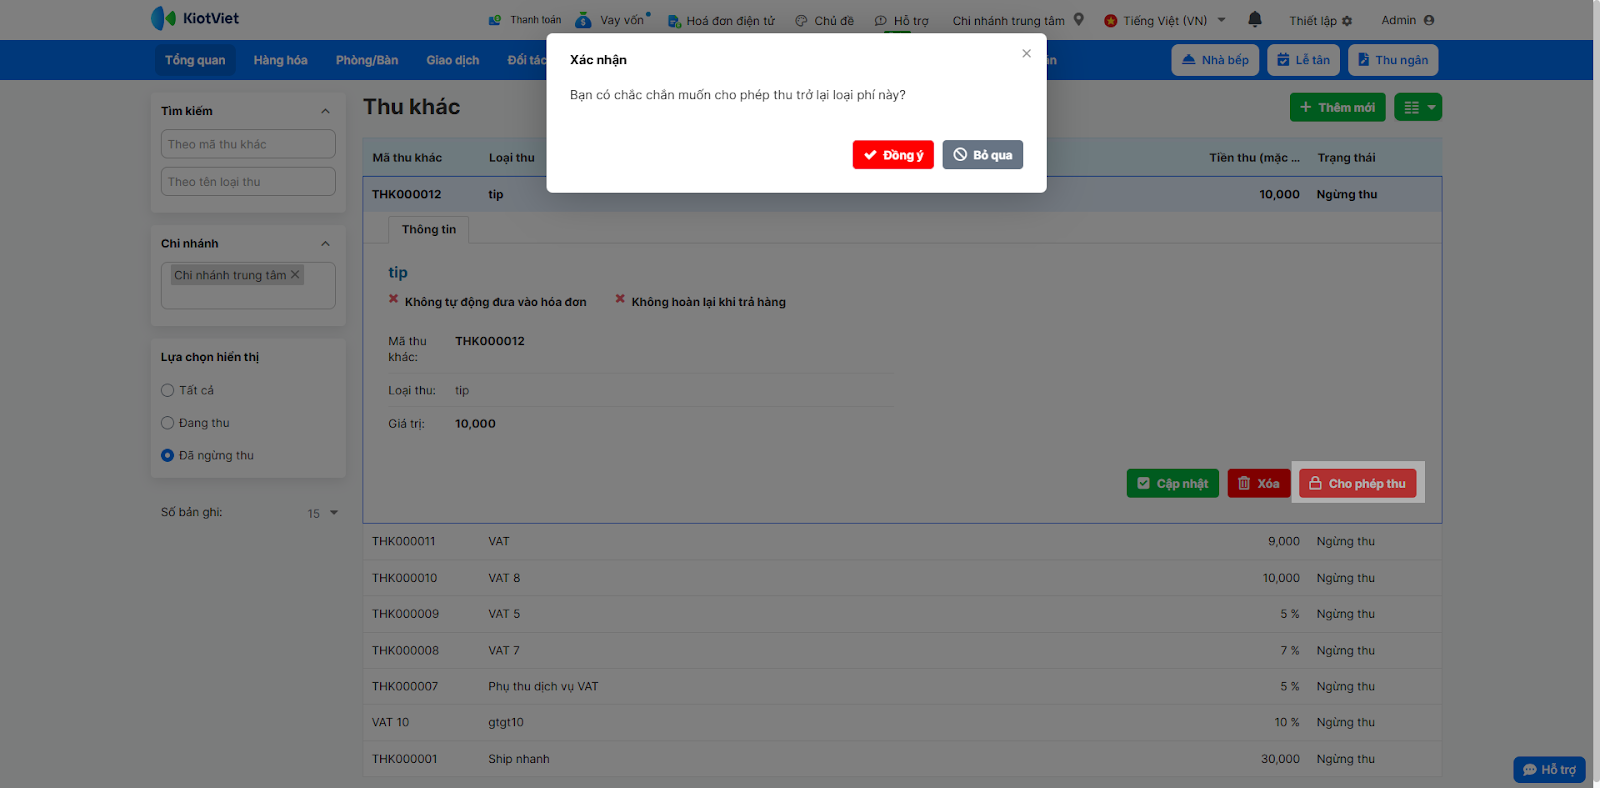Click Chi nhánh trung tâm branch selector

point(1018,20)
